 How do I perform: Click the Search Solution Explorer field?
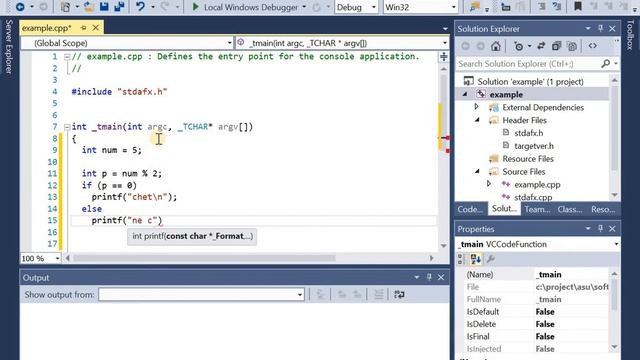pos(529,64)
